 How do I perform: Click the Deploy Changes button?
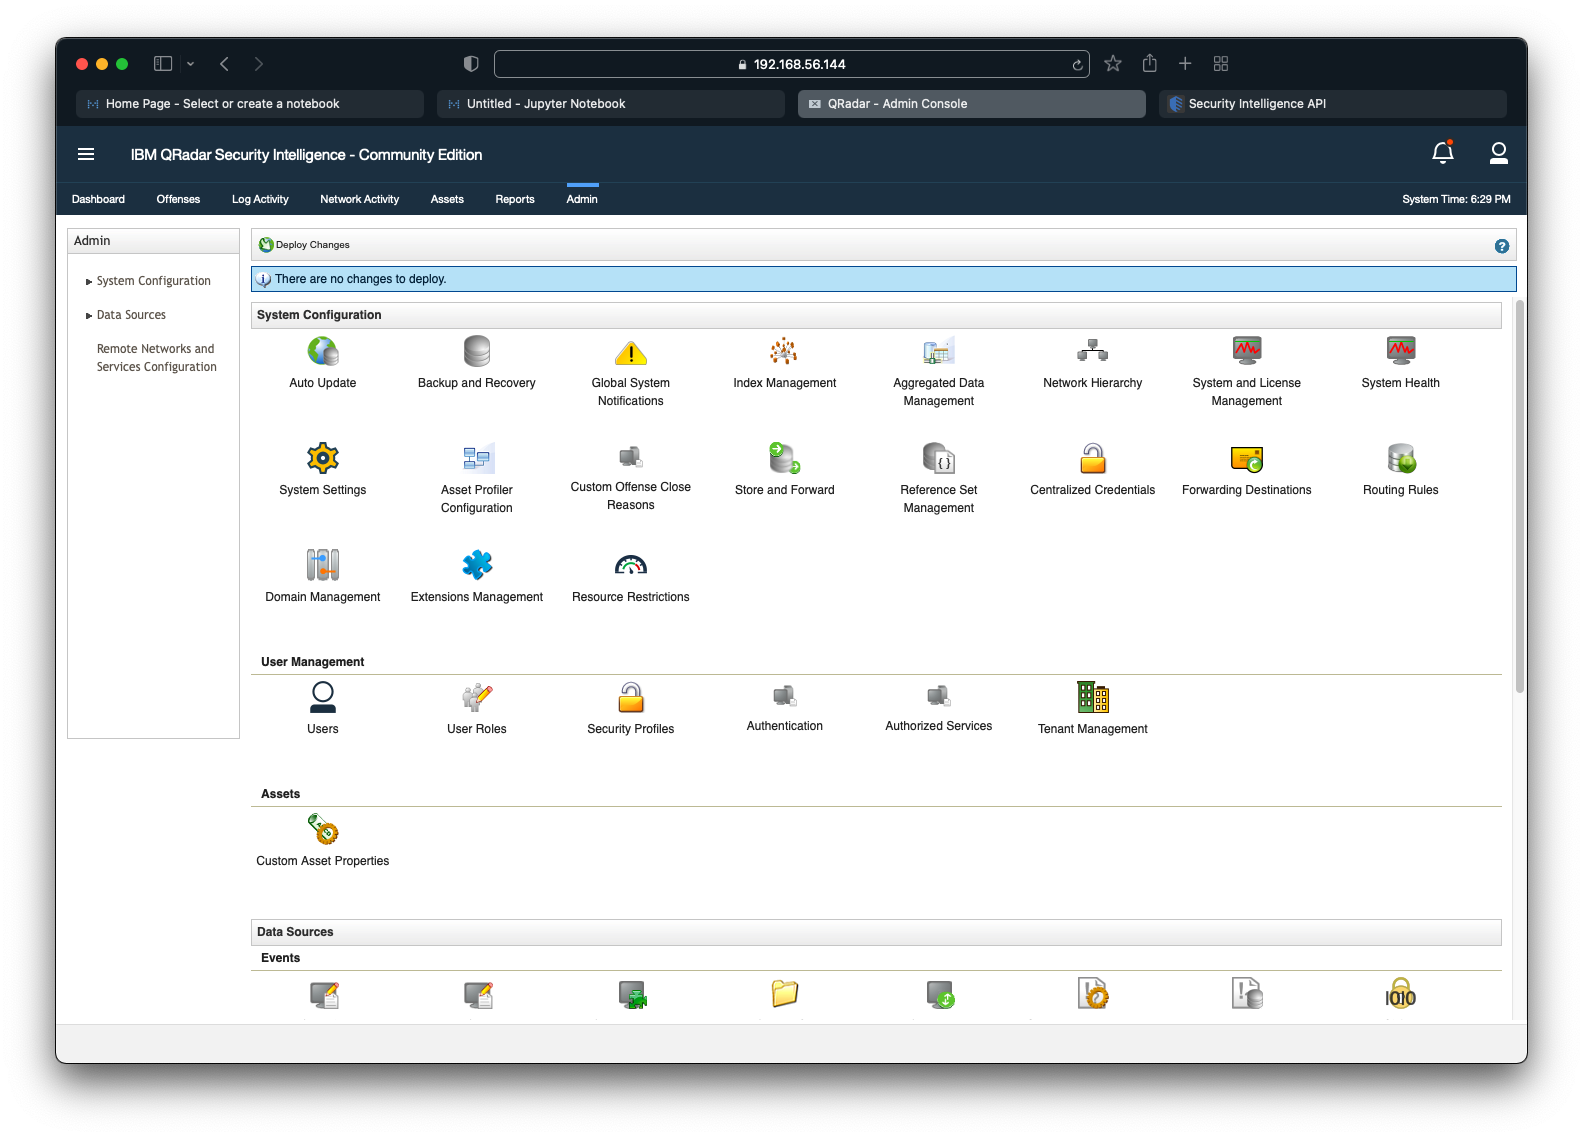(305, 245)
